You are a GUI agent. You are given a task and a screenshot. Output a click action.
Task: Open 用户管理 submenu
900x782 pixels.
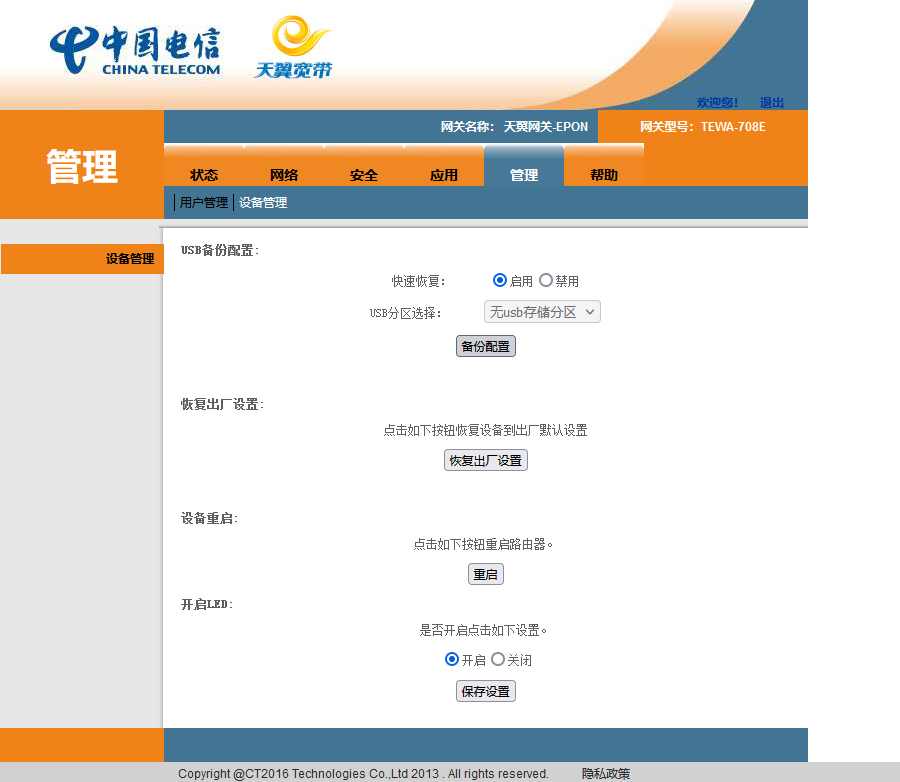(x=204, y=203)
